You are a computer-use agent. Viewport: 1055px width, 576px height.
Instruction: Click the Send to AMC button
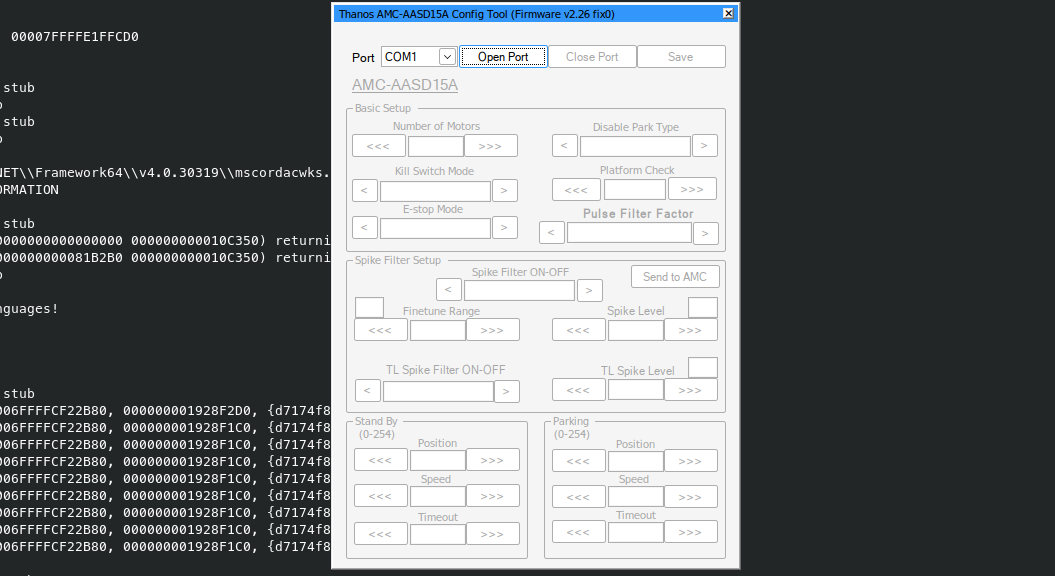point(675,277)
